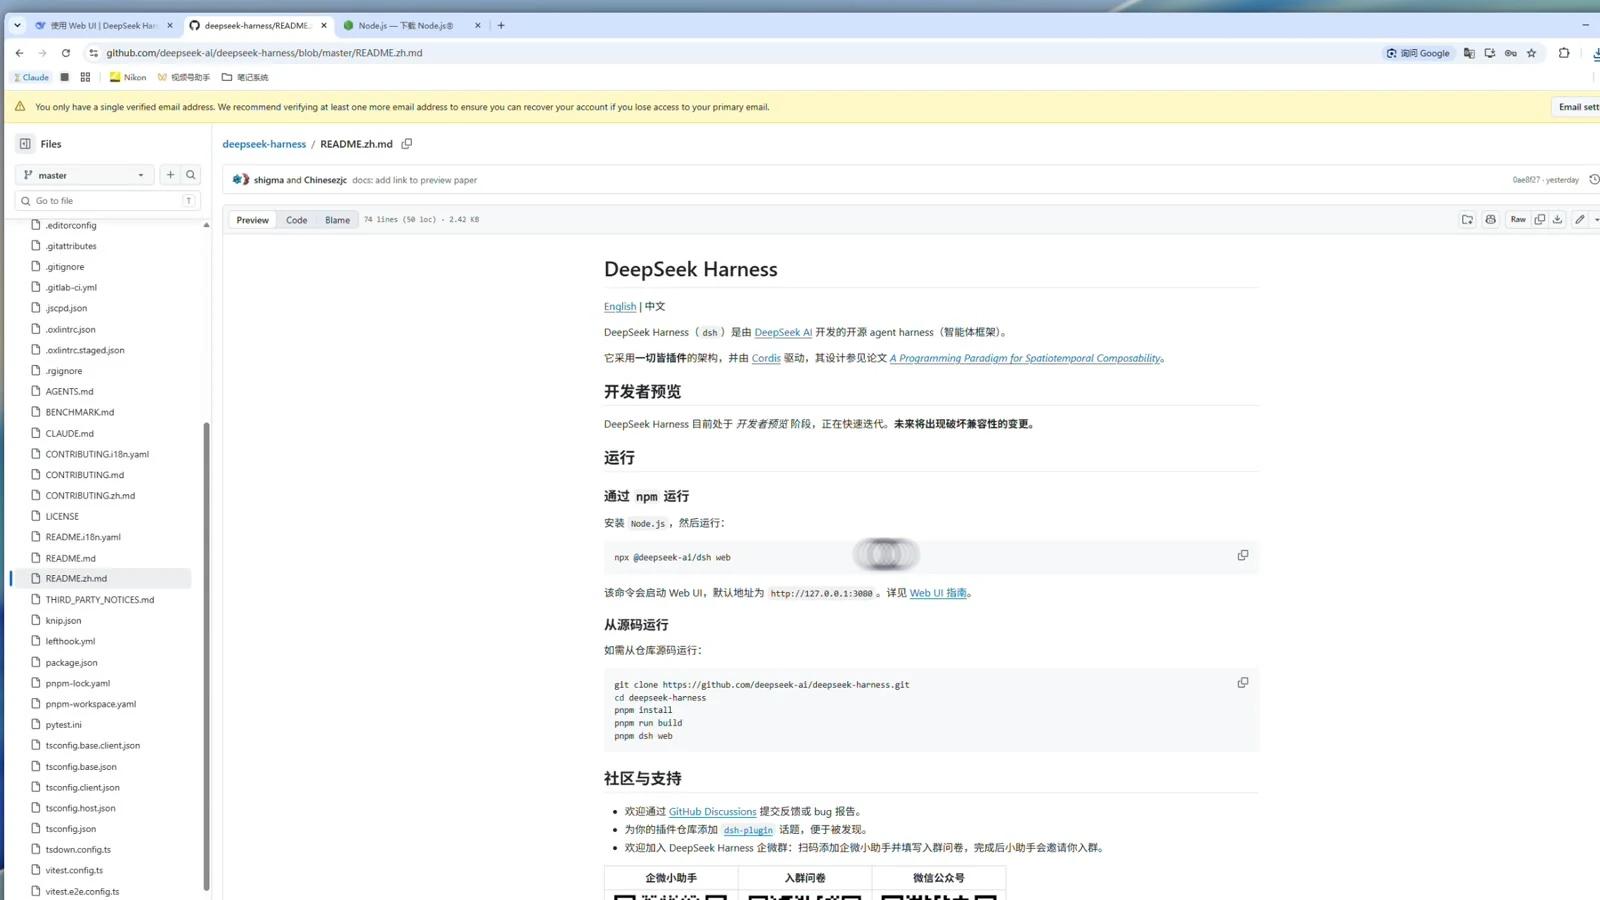Search this repository with the magnifier icon
Screen dimensions: 1600x900
(191, 175)
